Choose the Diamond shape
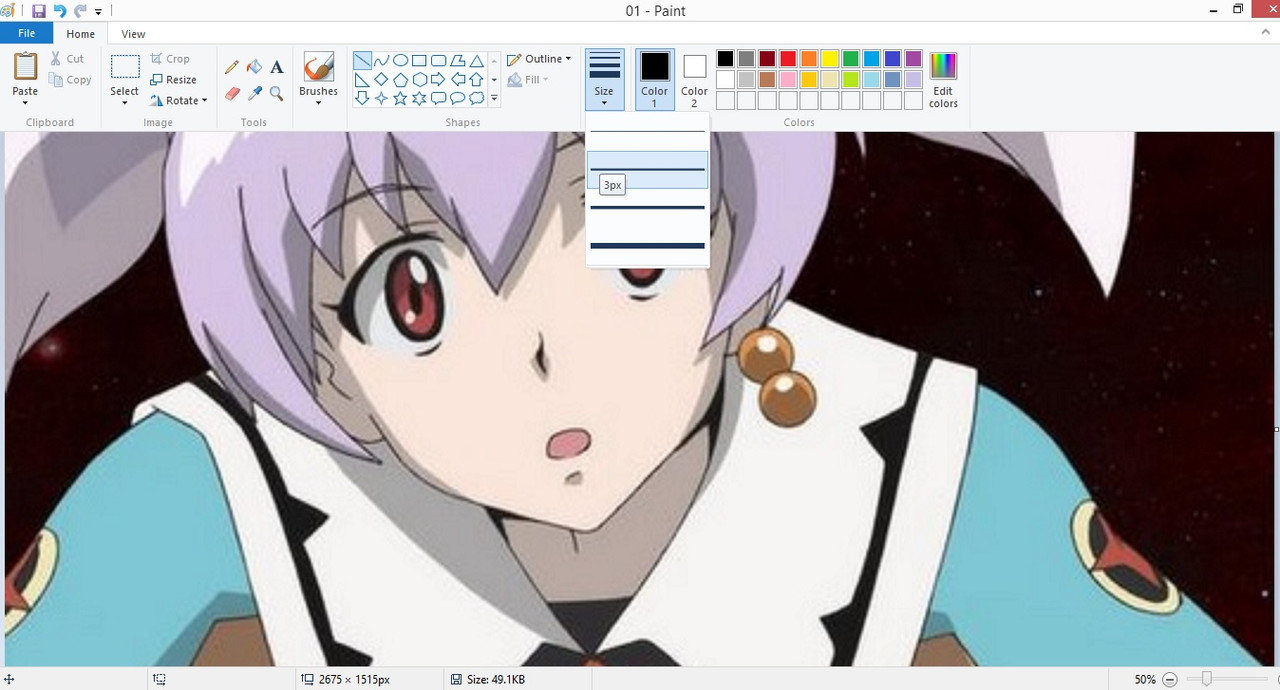1280x690 pixels. click(381, 79)
